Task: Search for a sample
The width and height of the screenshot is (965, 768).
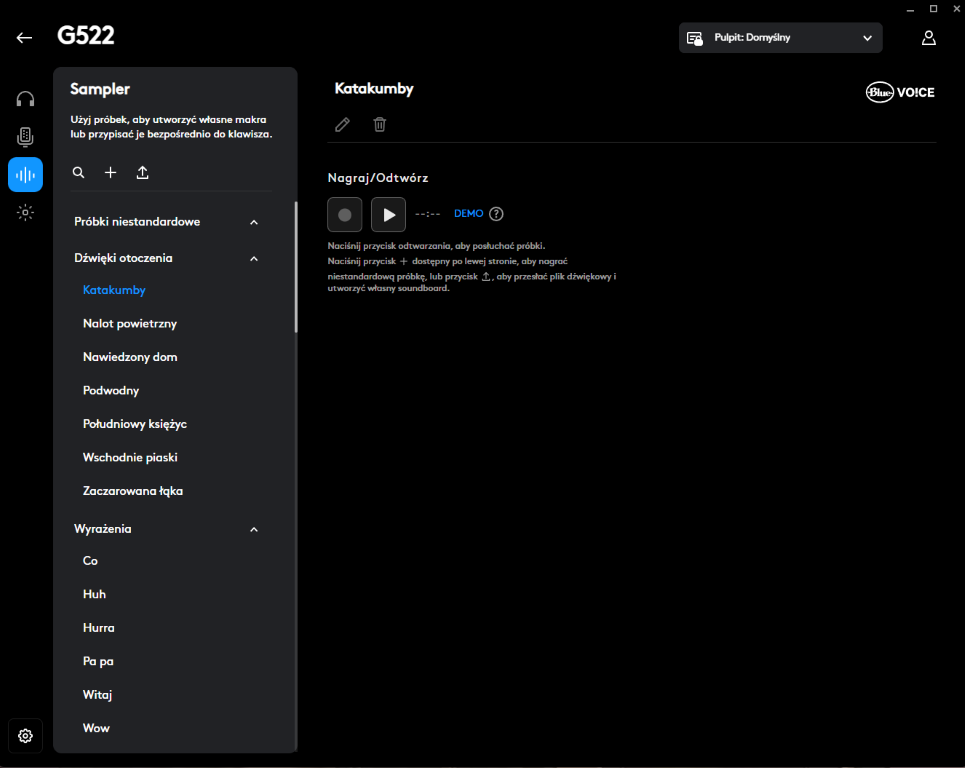Action: pyautogui.click(x=78, y=172)
